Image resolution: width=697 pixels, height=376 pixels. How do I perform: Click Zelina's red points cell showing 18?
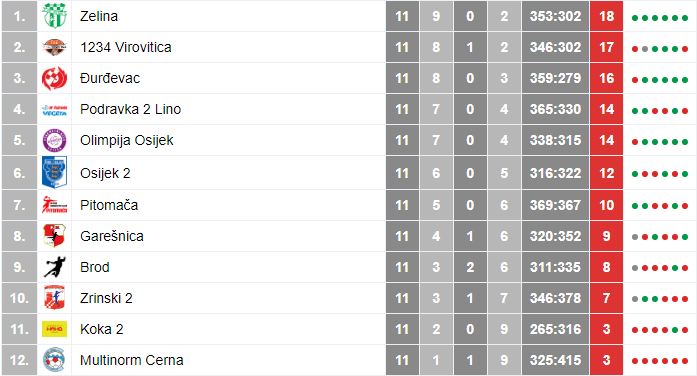[x=606, y=16]
